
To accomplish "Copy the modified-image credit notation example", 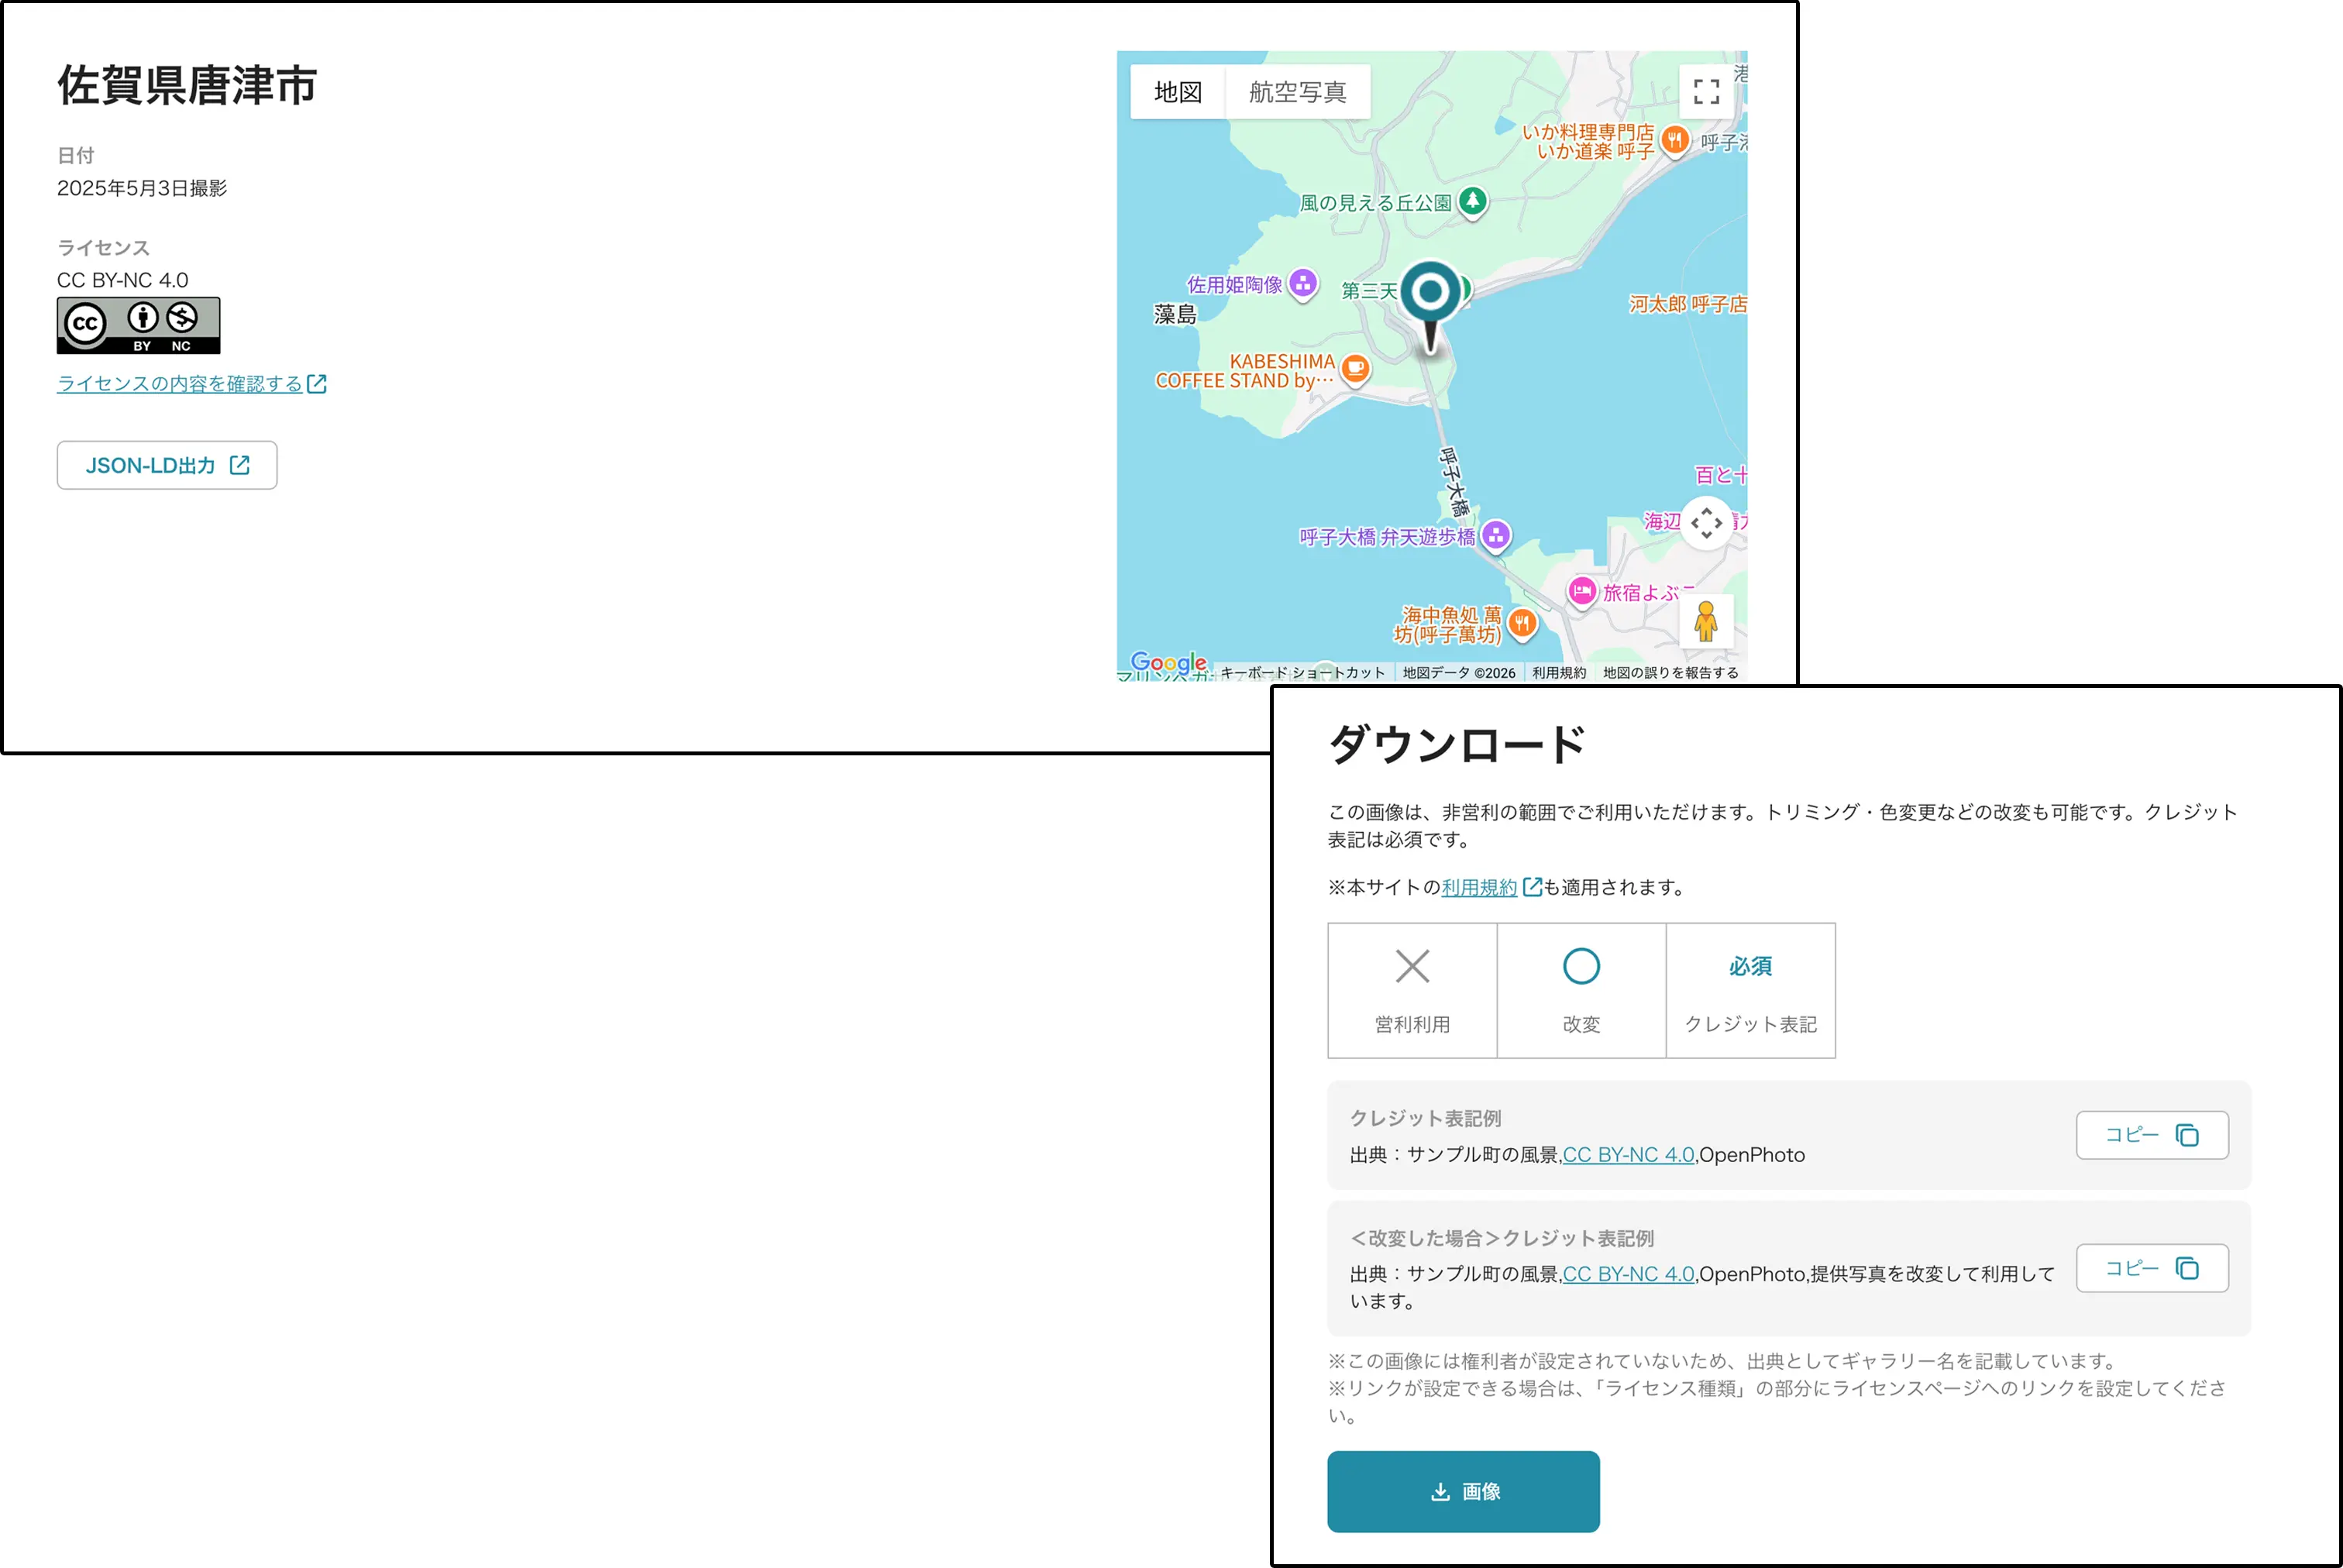I will pyautogui.click(x=2151, y=1268).
